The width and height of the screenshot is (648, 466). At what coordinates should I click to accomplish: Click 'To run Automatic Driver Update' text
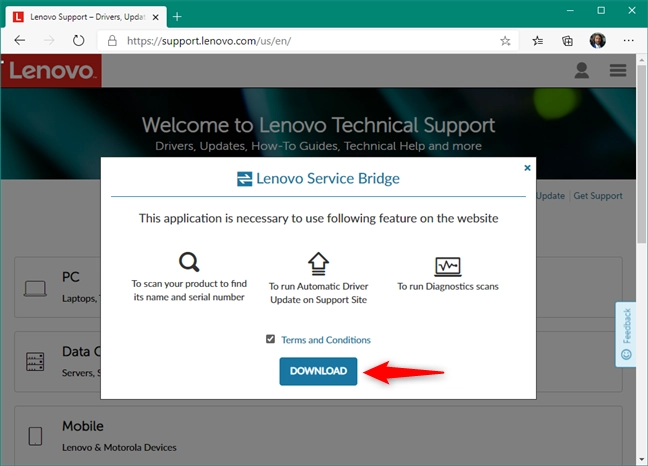click(x=318, y=293)
